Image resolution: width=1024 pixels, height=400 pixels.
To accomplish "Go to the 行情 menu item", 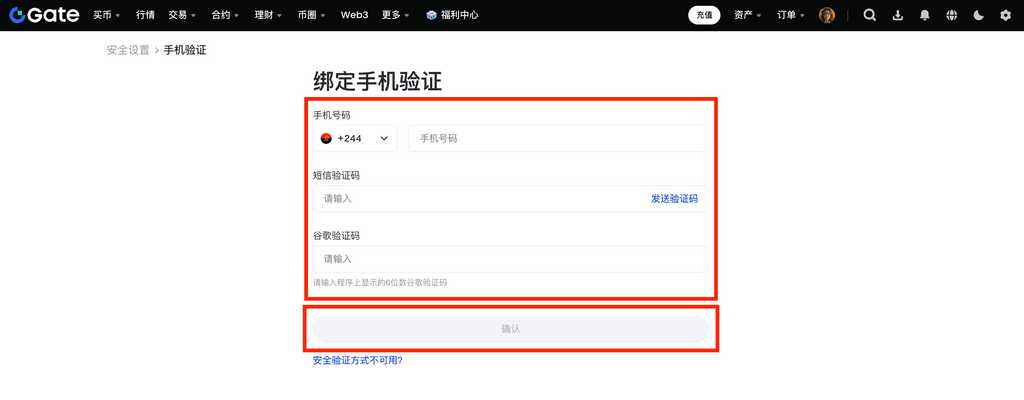I will click(x=146, y=15).
